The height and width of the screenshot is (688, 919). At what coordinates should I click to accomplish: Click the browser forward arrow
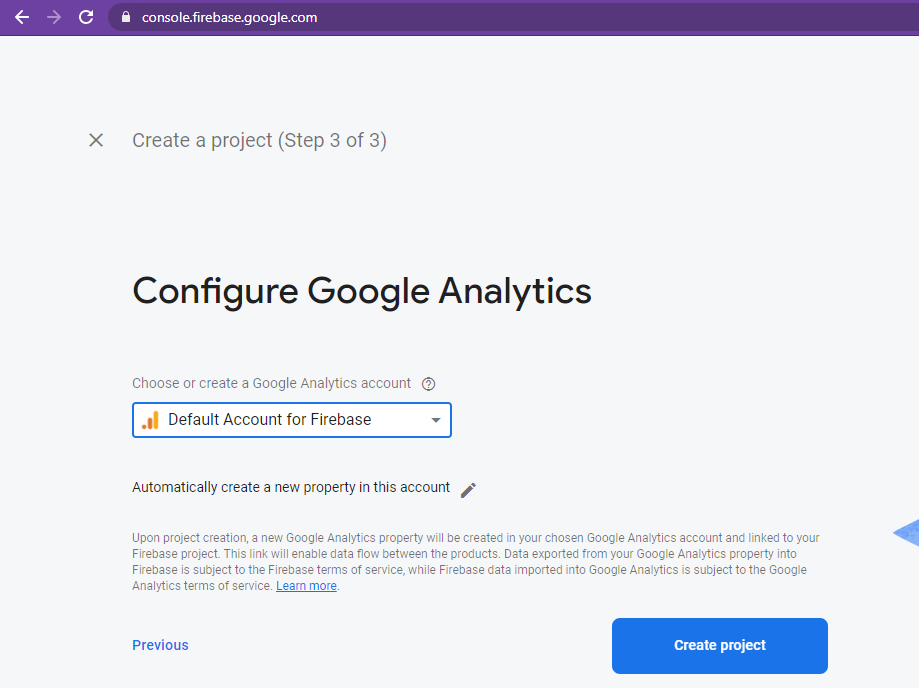pos(54,17)
